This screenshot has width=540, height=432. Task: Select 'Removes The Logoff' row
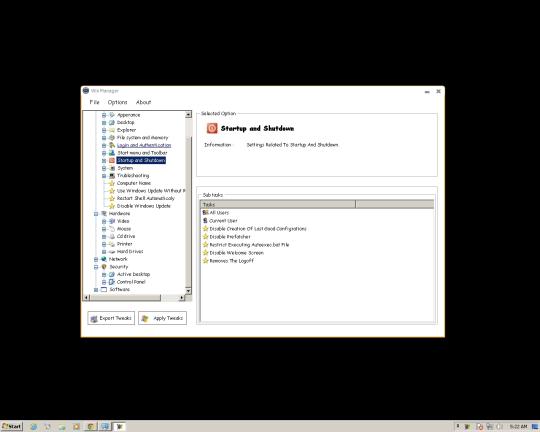231,261
